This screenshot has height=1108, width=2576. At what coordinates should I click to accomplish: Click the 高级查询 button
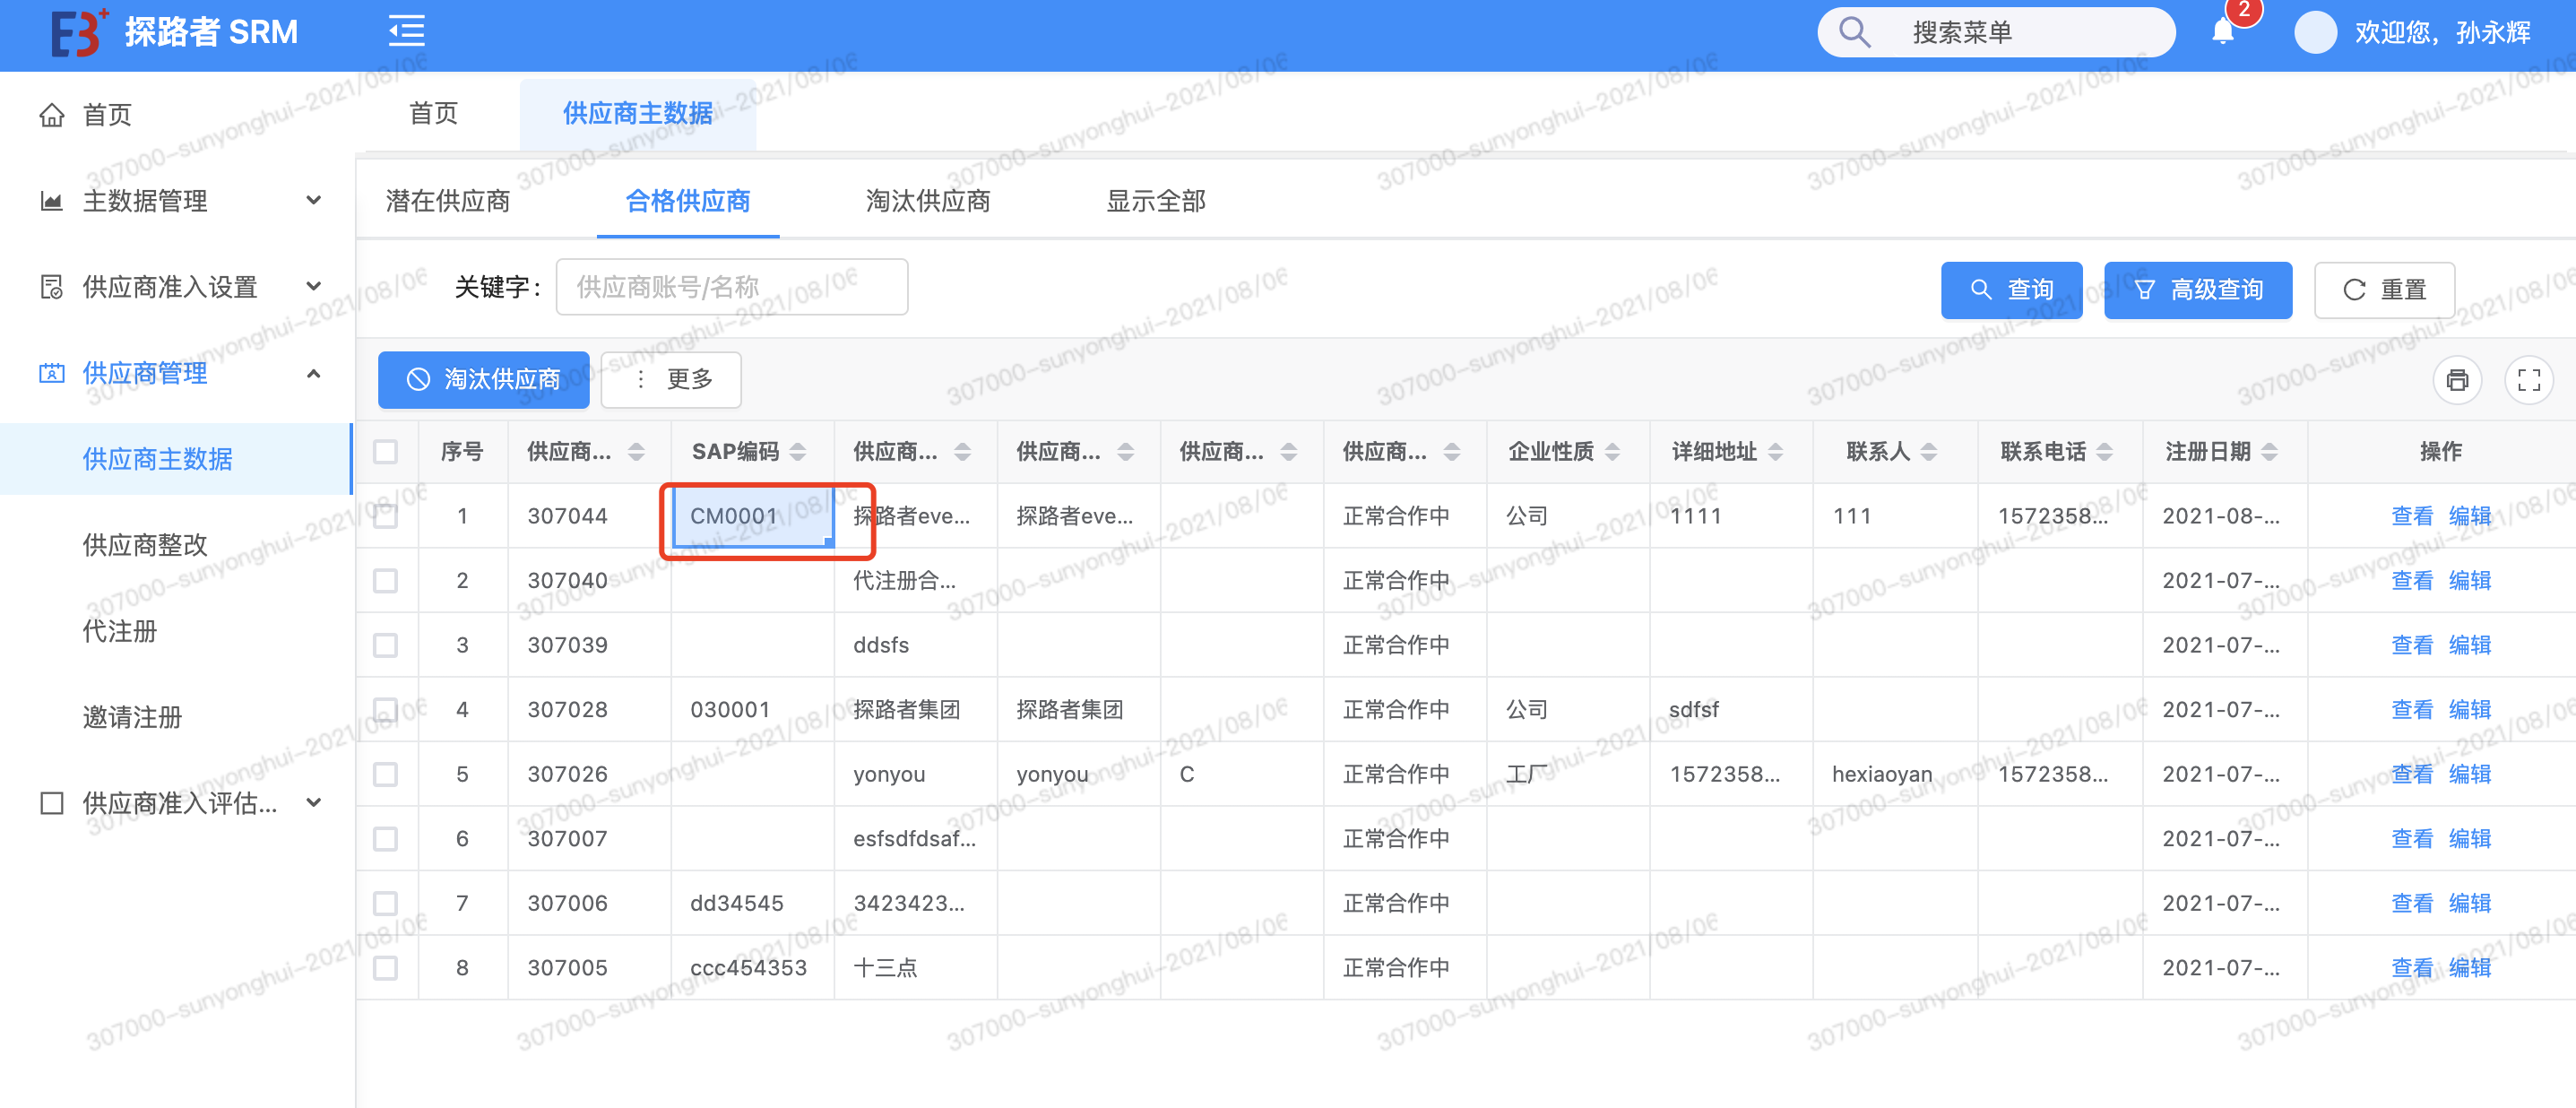pyautogui.click(x=2197, y=290)
